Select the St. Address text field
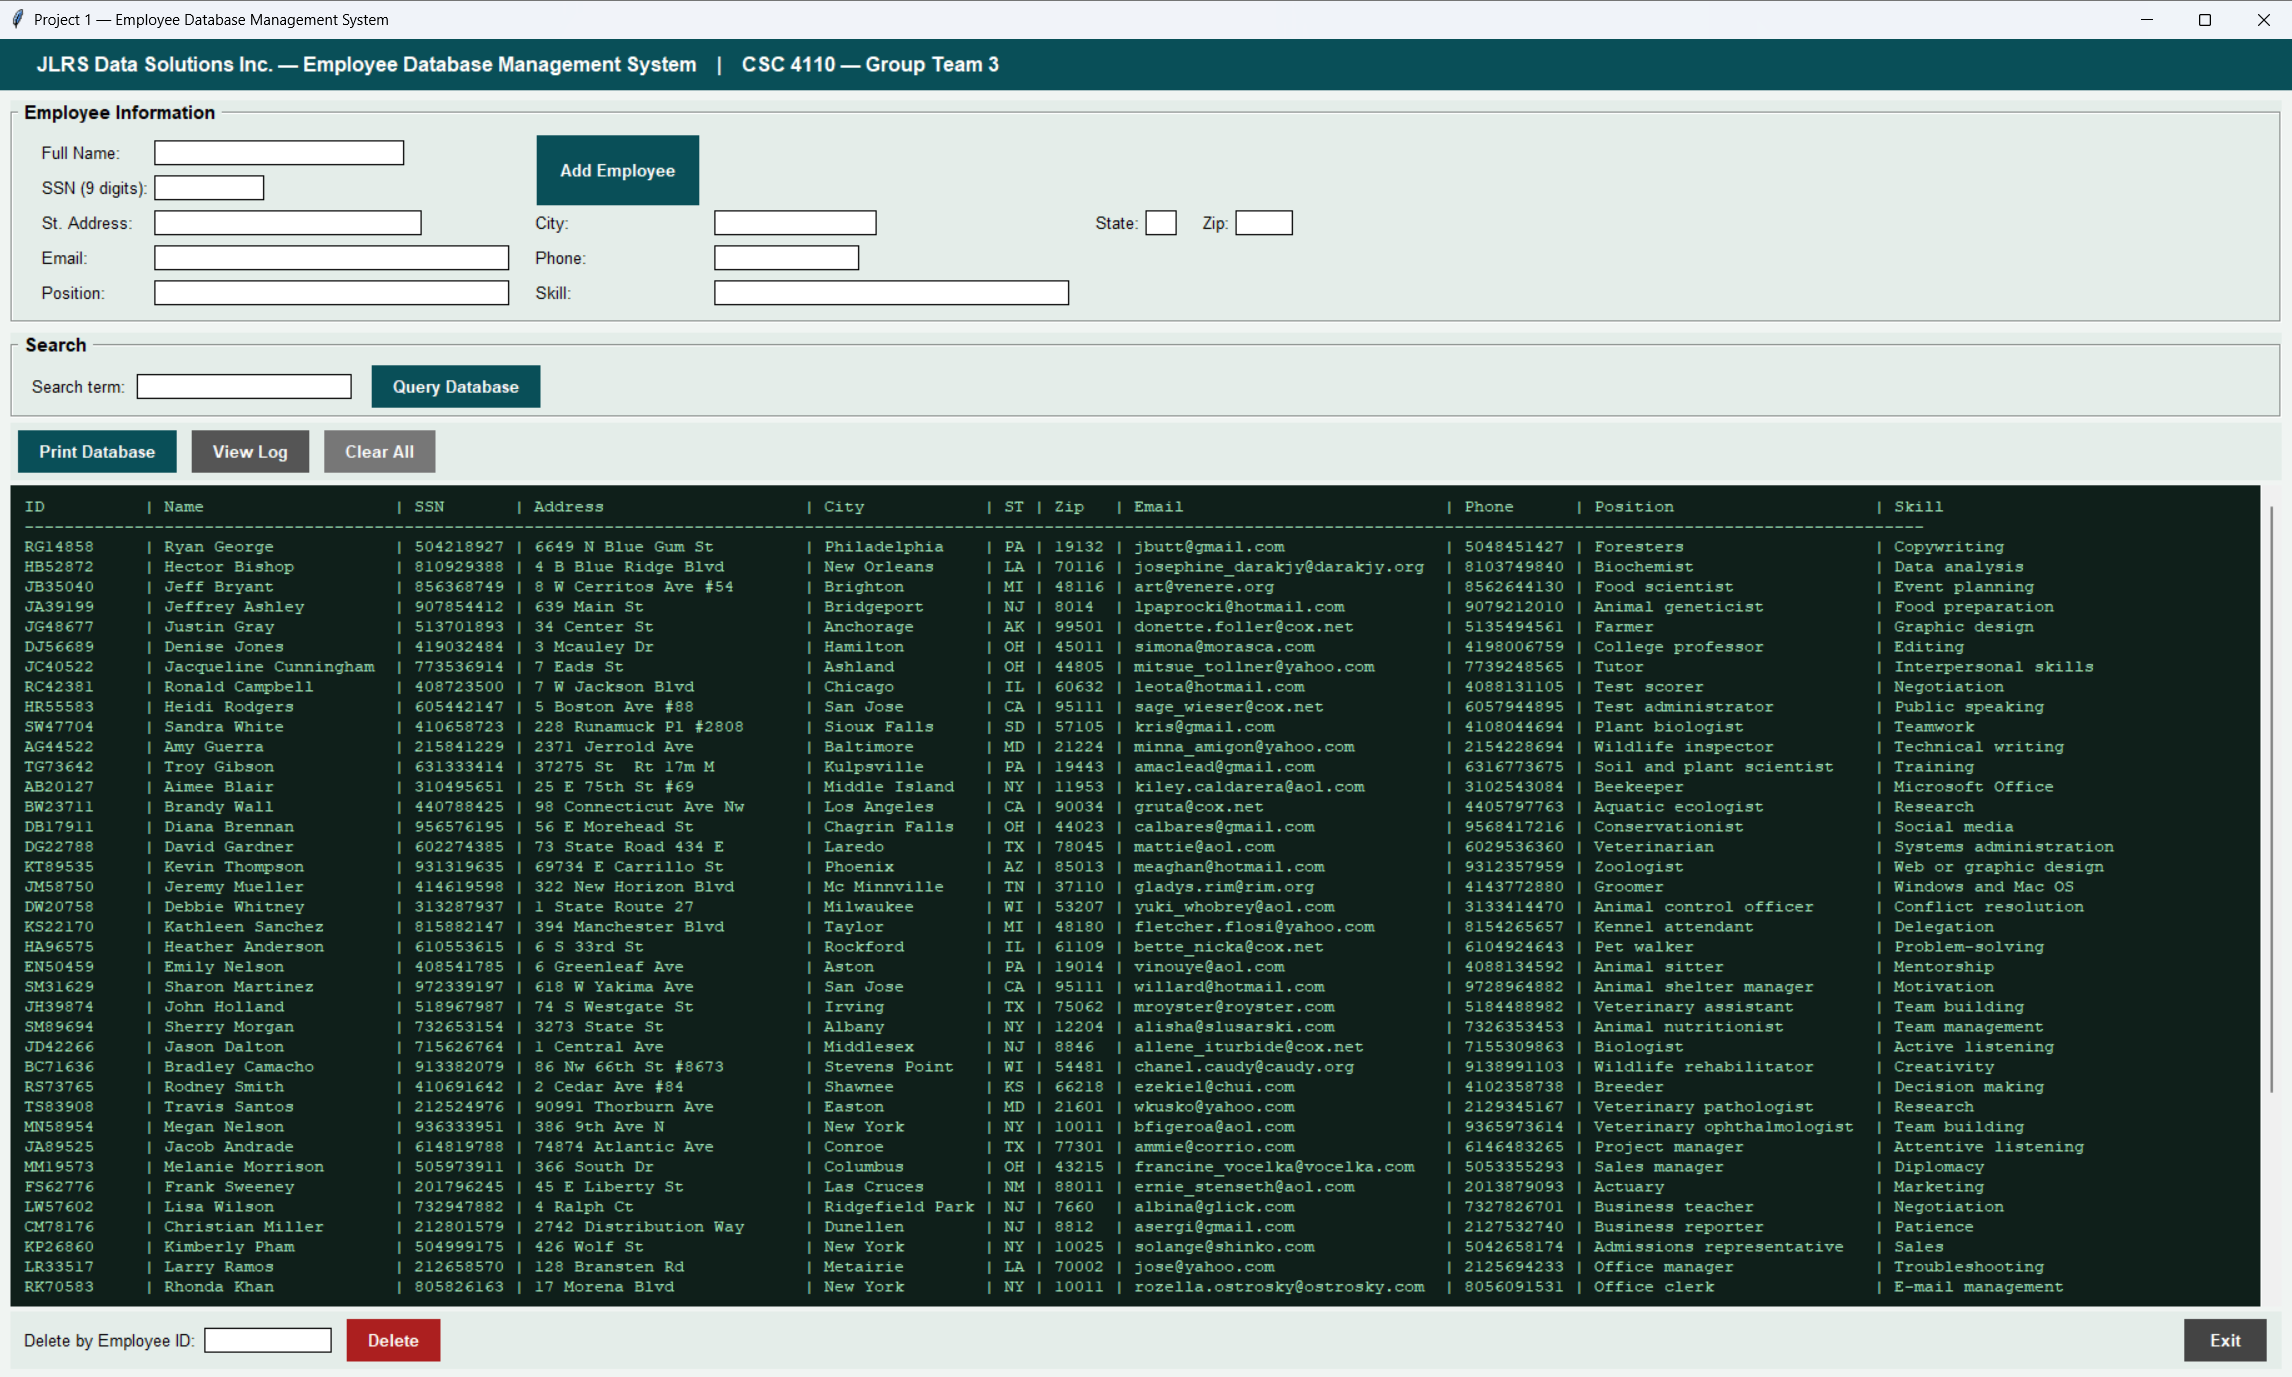This screenshot has width=2292, height=1377. tap(287, 222)
